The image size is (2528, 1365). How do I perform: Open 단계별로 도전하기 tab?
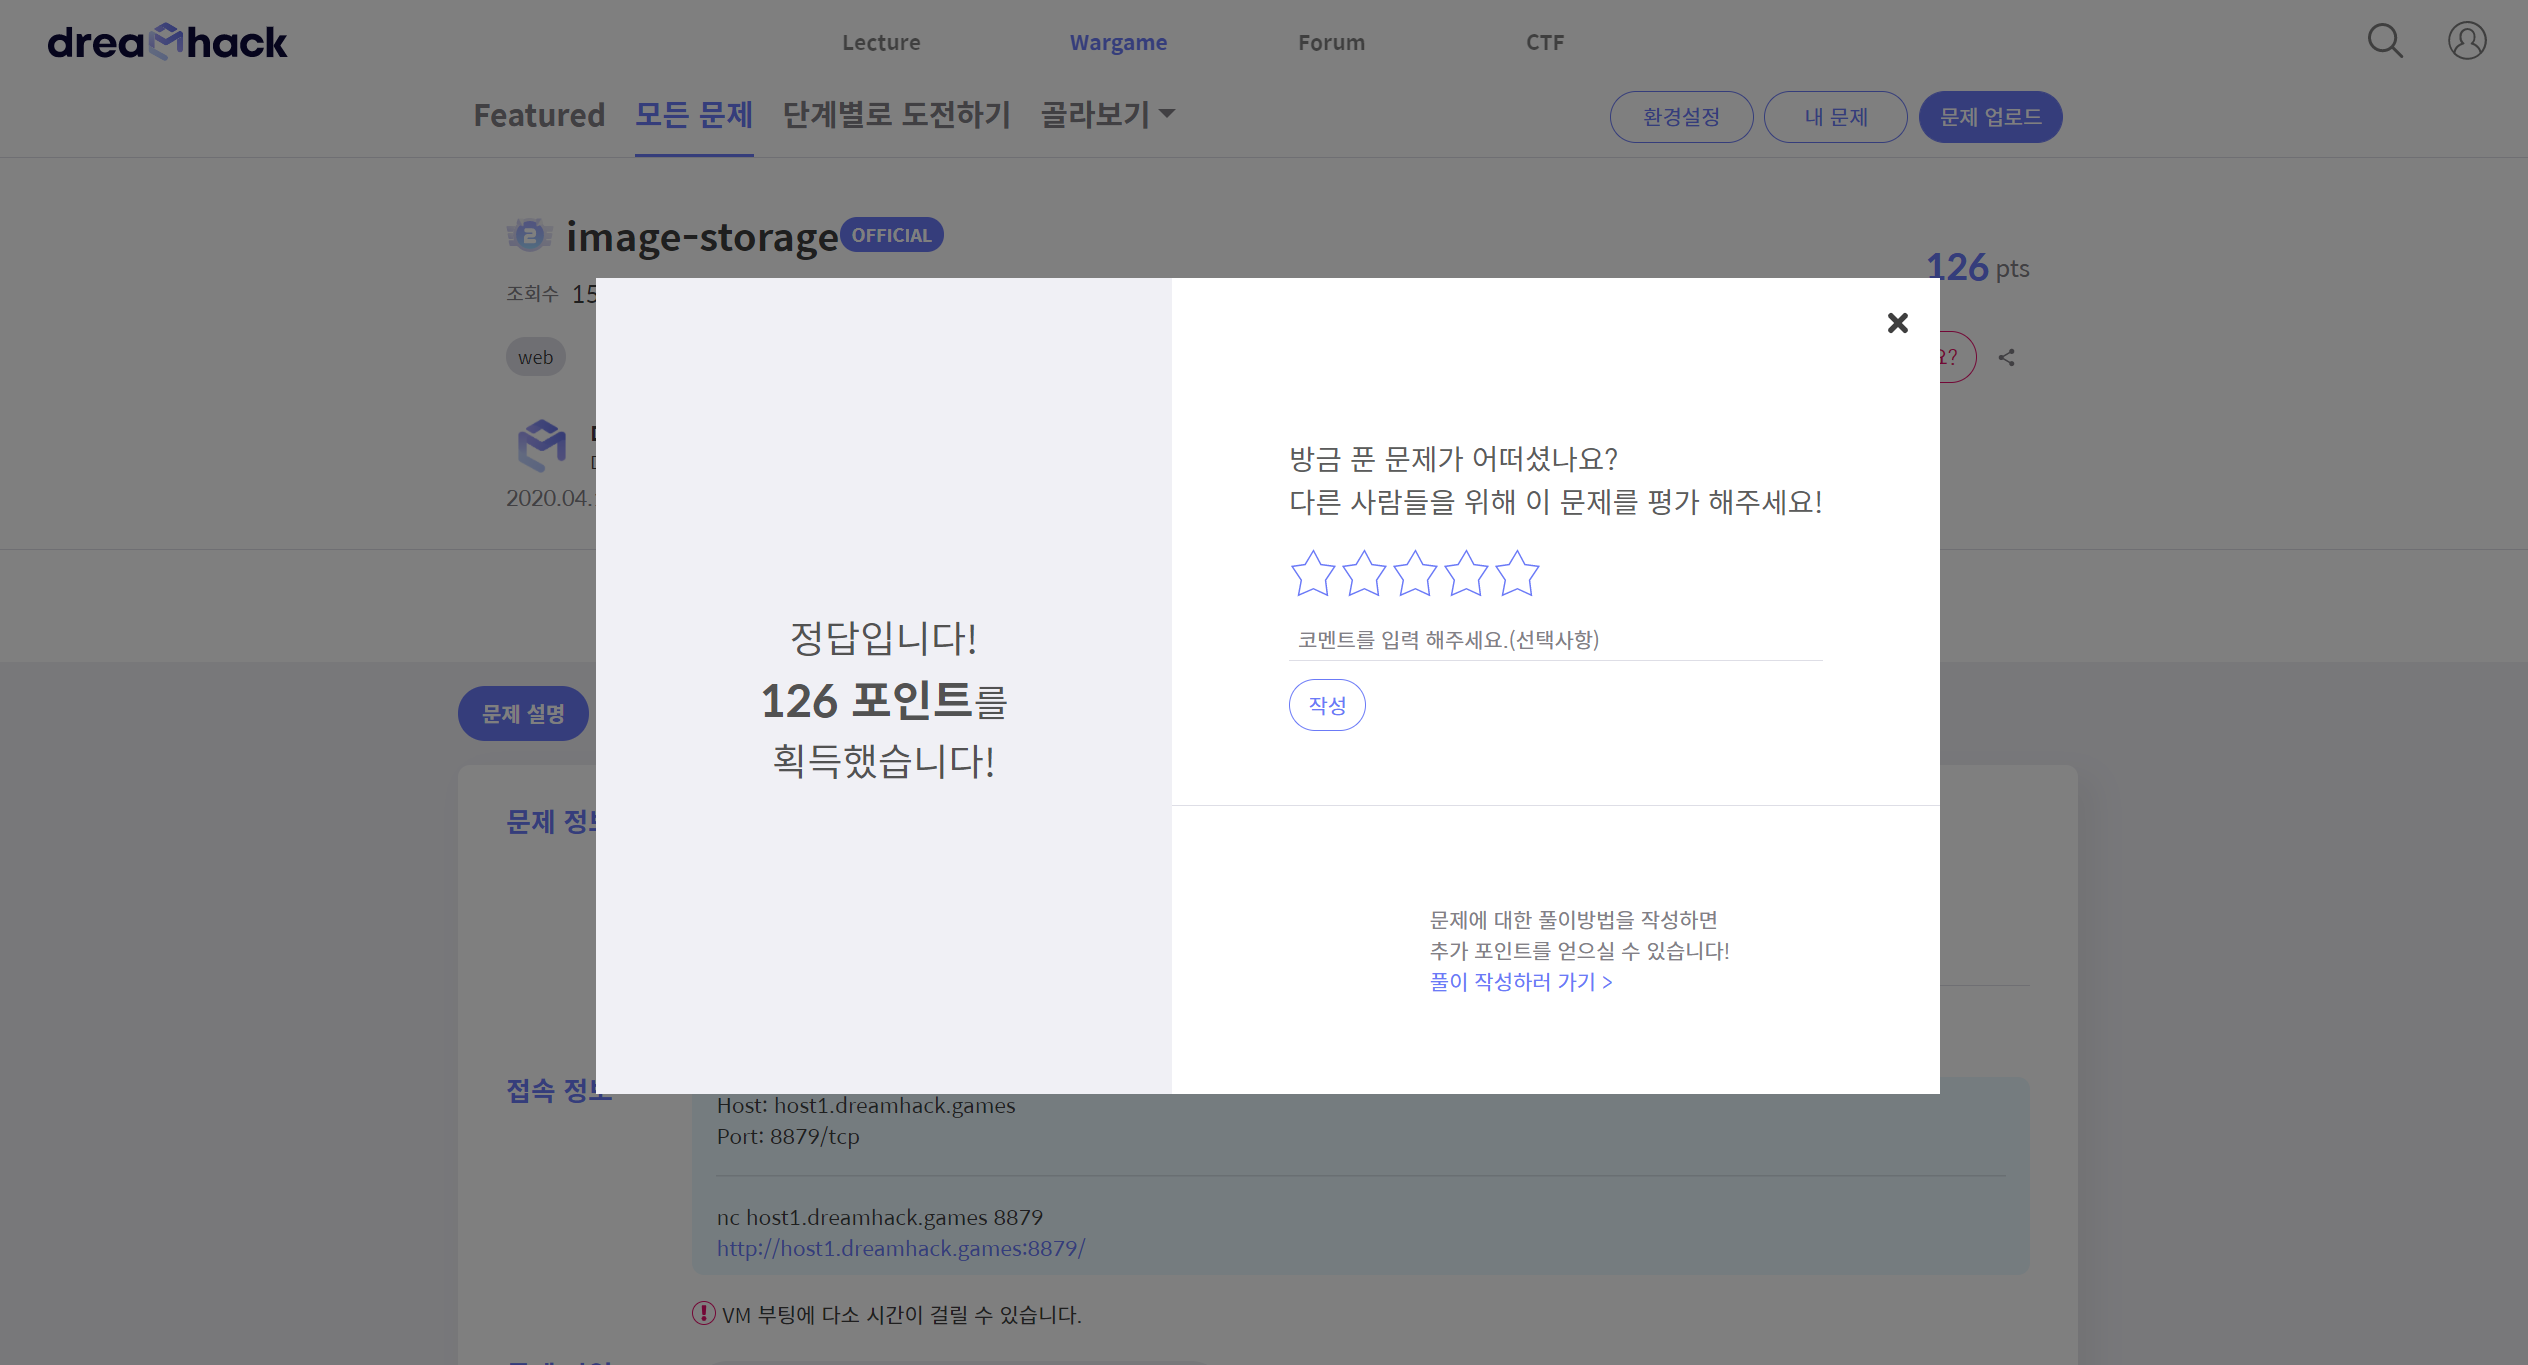(896, 115)
